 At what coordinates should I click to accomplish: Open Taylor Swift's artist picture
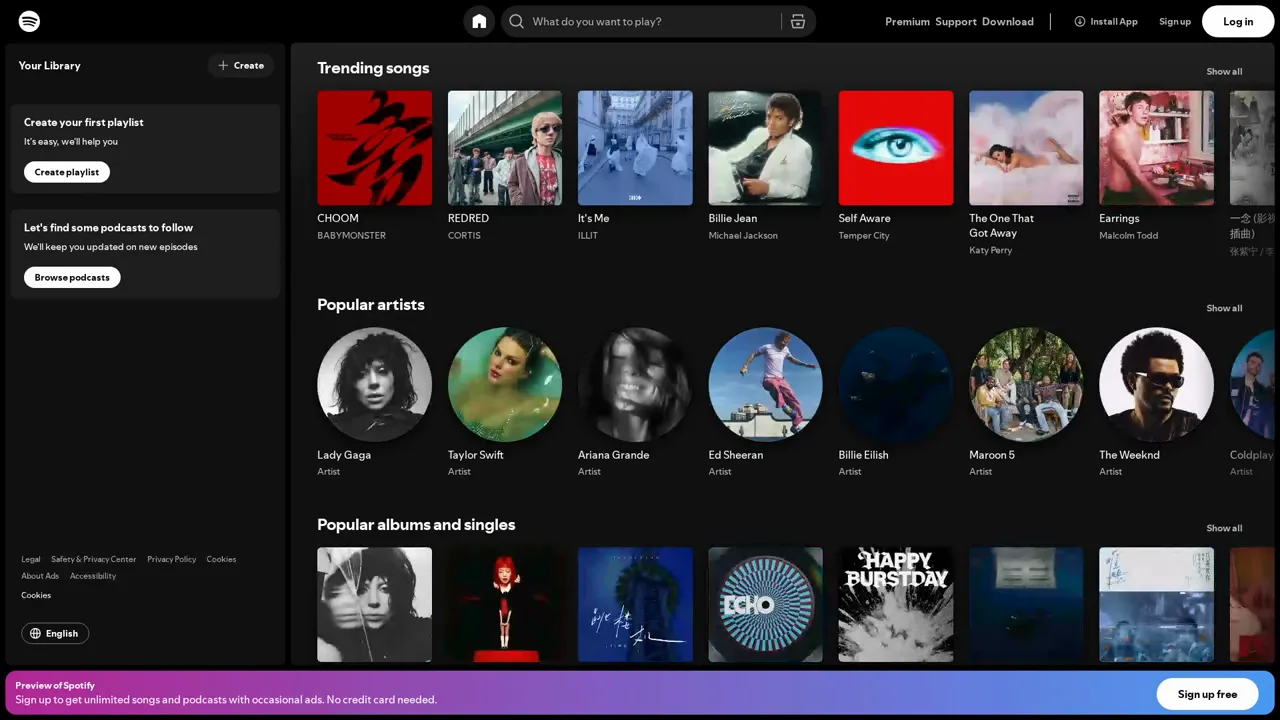pos(505,384)
